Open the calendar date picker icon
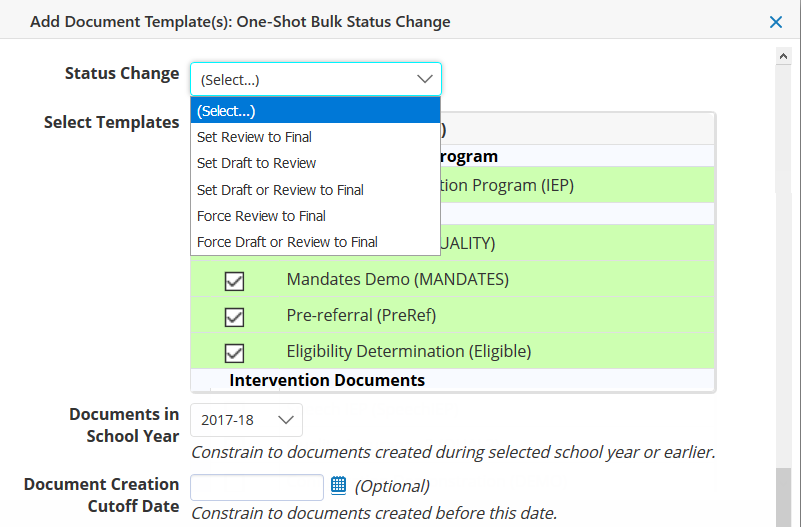Screen dimensions: 801x527 tap(338, 486)
